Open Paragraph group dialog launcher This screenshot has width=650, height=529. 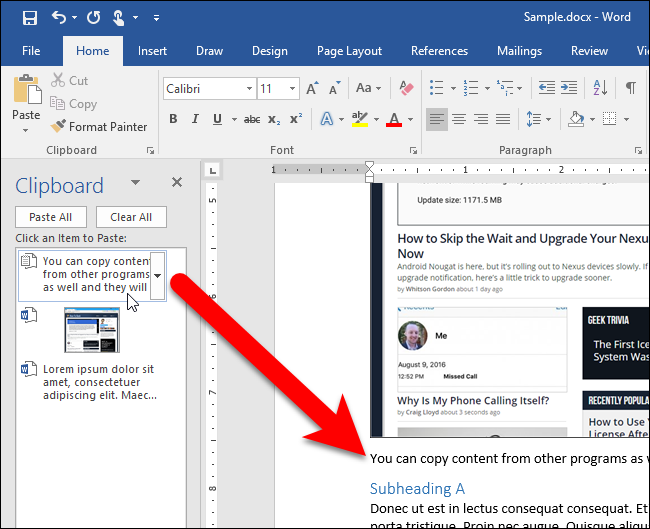pyautogui.click(x=638, y=150)
